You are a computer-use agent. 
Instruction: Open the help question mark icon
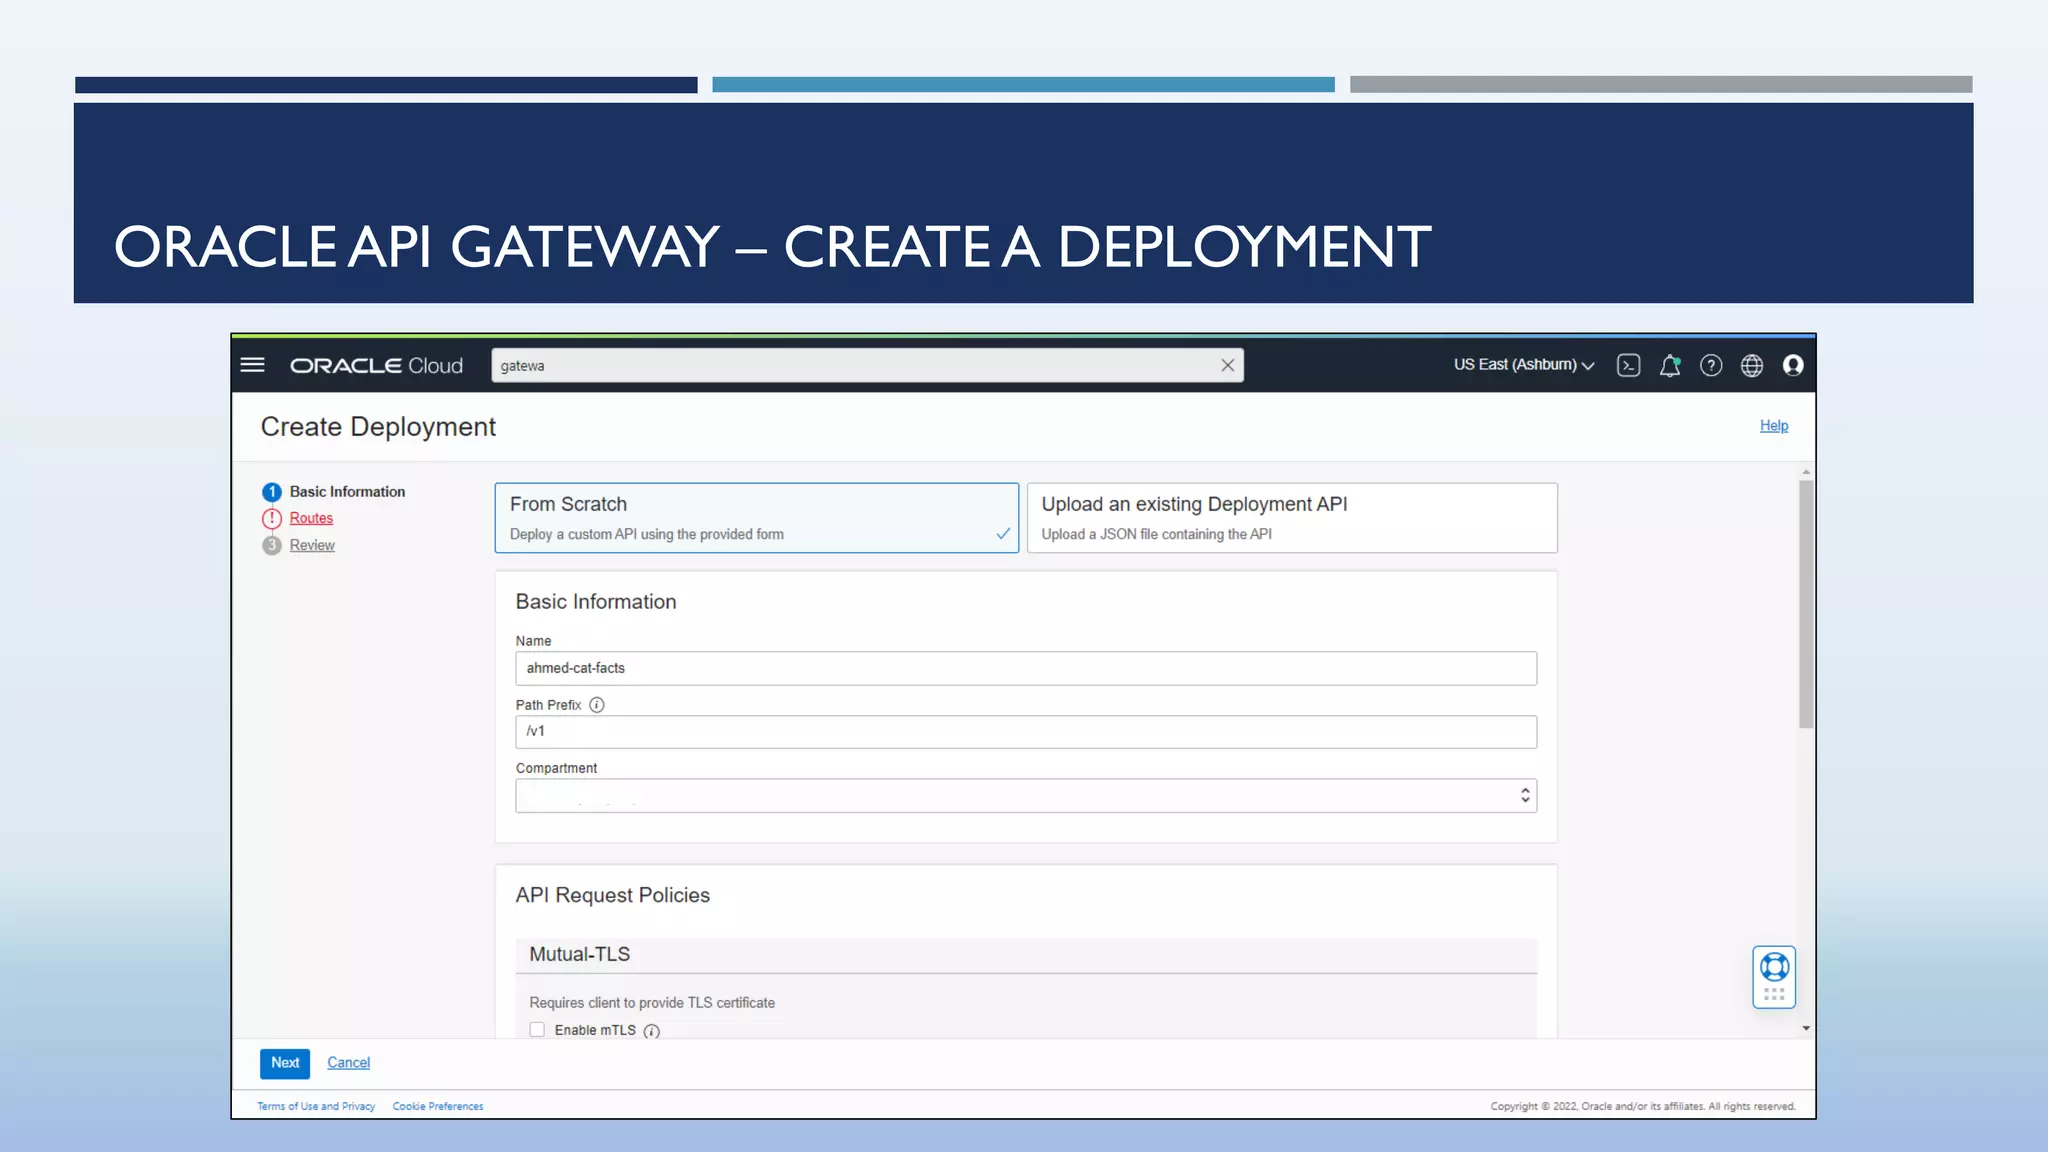pyautogui.click(x=1711, y=366)
